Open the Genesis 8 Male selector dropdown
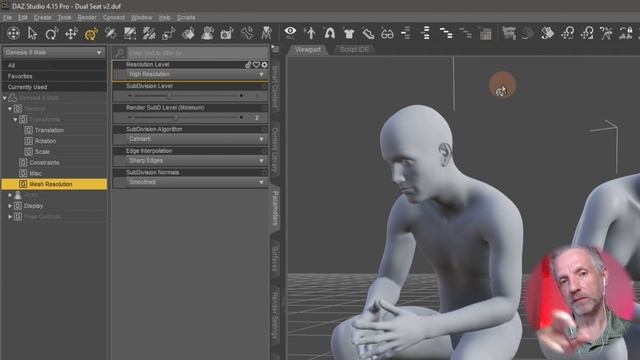The width and height of the screenshot is (640, 360). pyautogui.click(x=54, y=53)
